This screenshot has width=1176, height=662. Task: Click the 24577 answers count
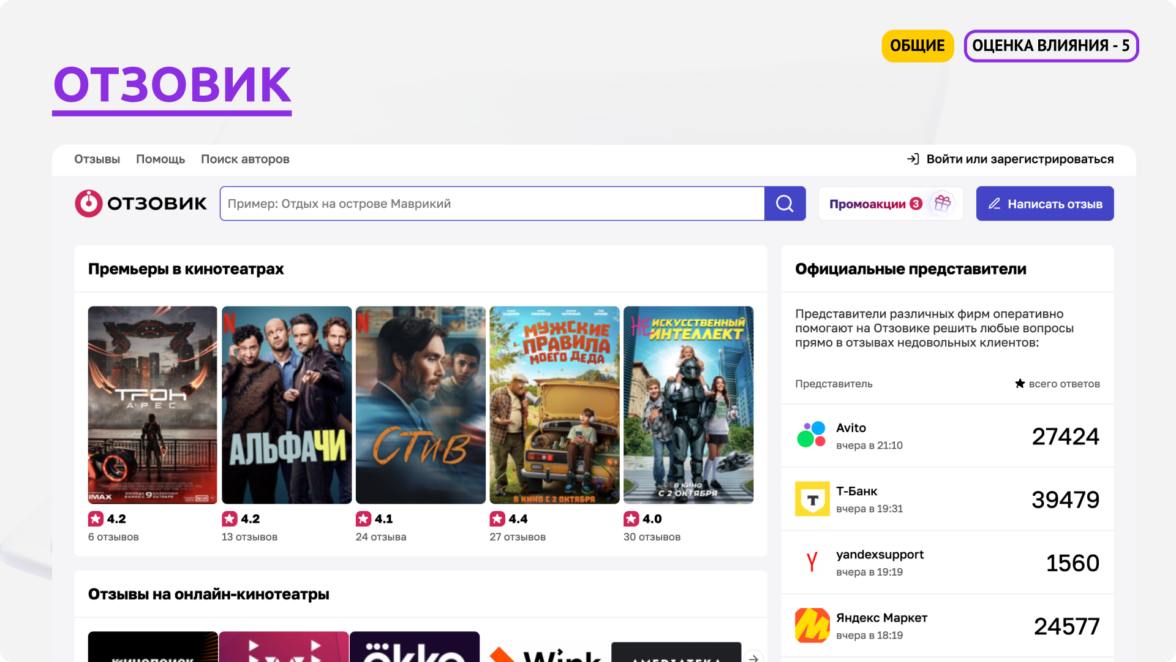(1066, 626)
